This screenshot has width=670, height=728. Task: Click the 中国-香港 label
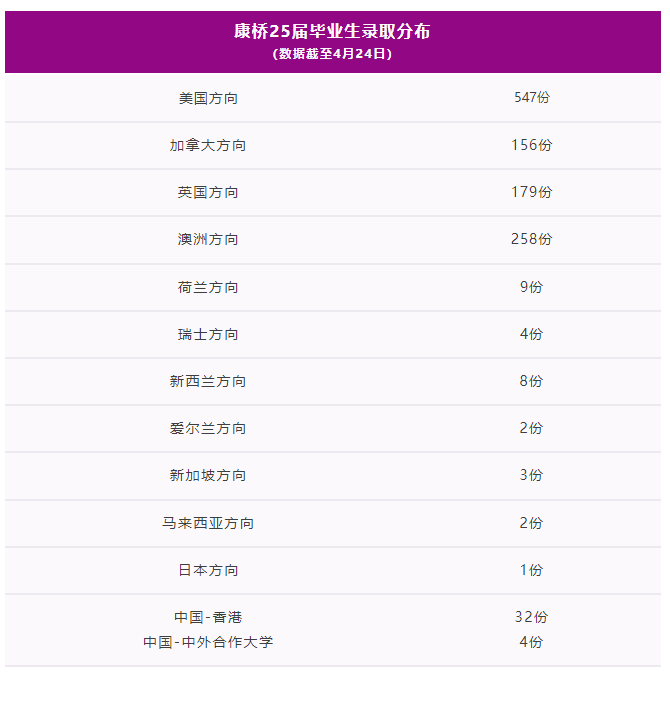click(x=208, y=617)
